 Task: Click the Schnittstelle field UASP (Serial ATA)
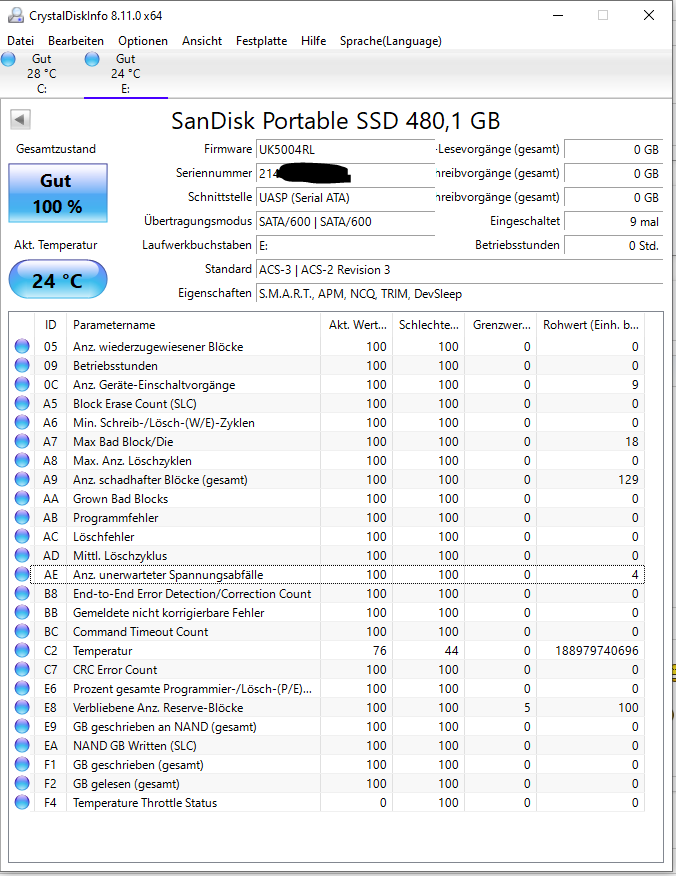(345, 198)
